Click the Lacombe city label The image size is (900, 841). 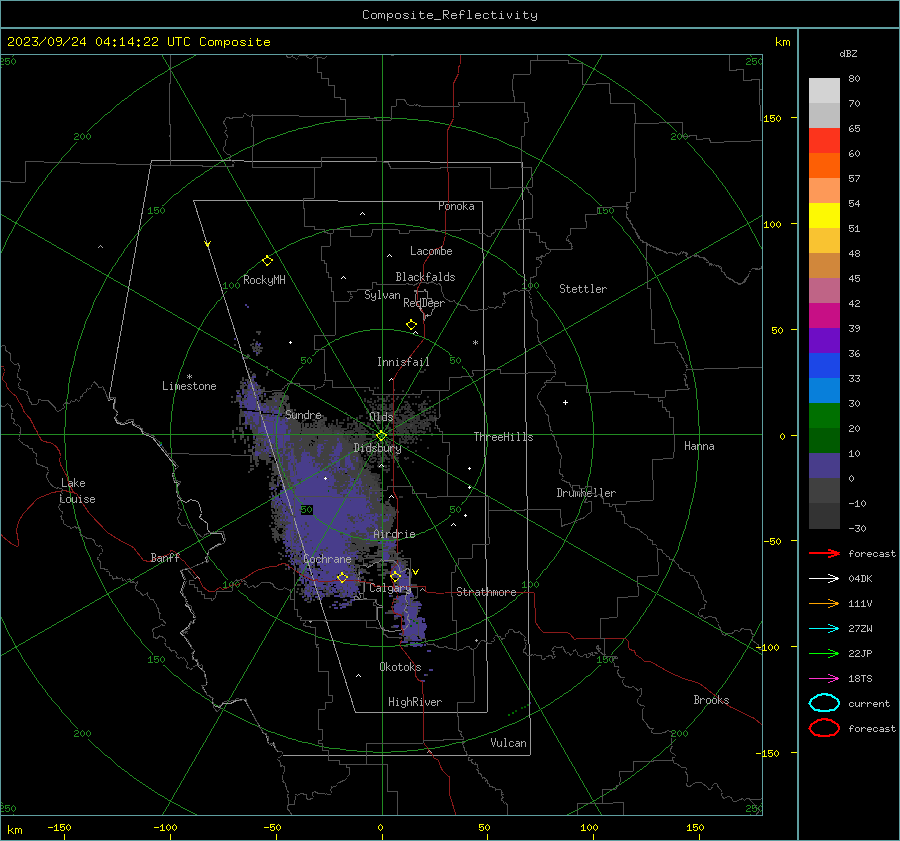tap(431, 251)
